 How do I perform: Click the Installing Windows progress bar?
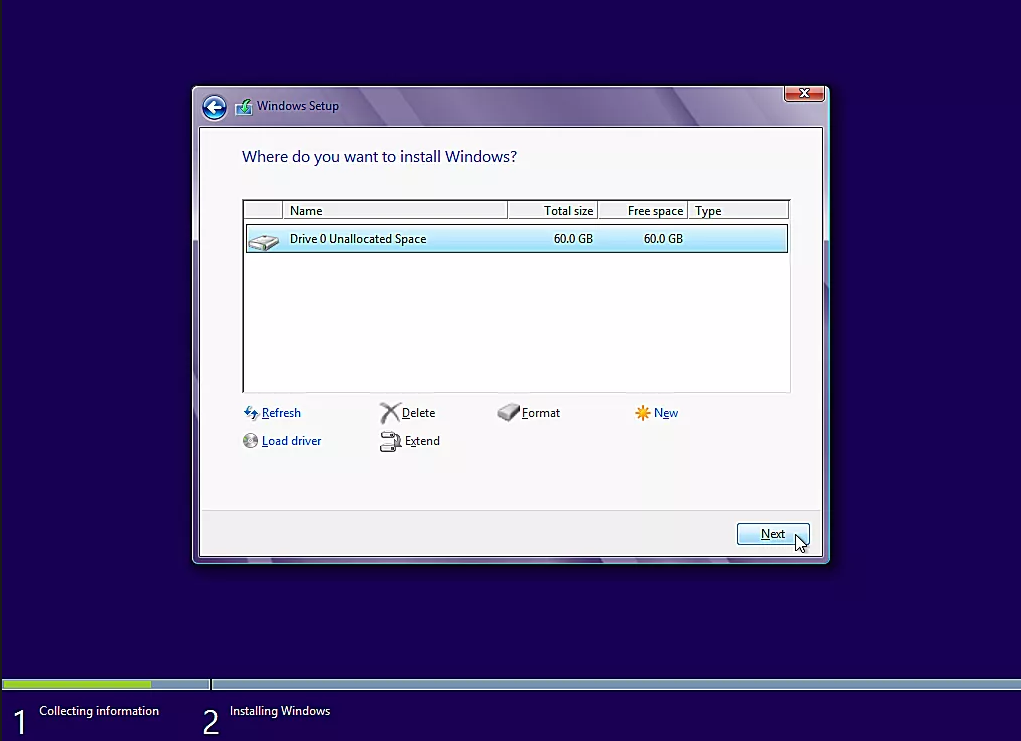pyautogui.click(x=616, y=684)
